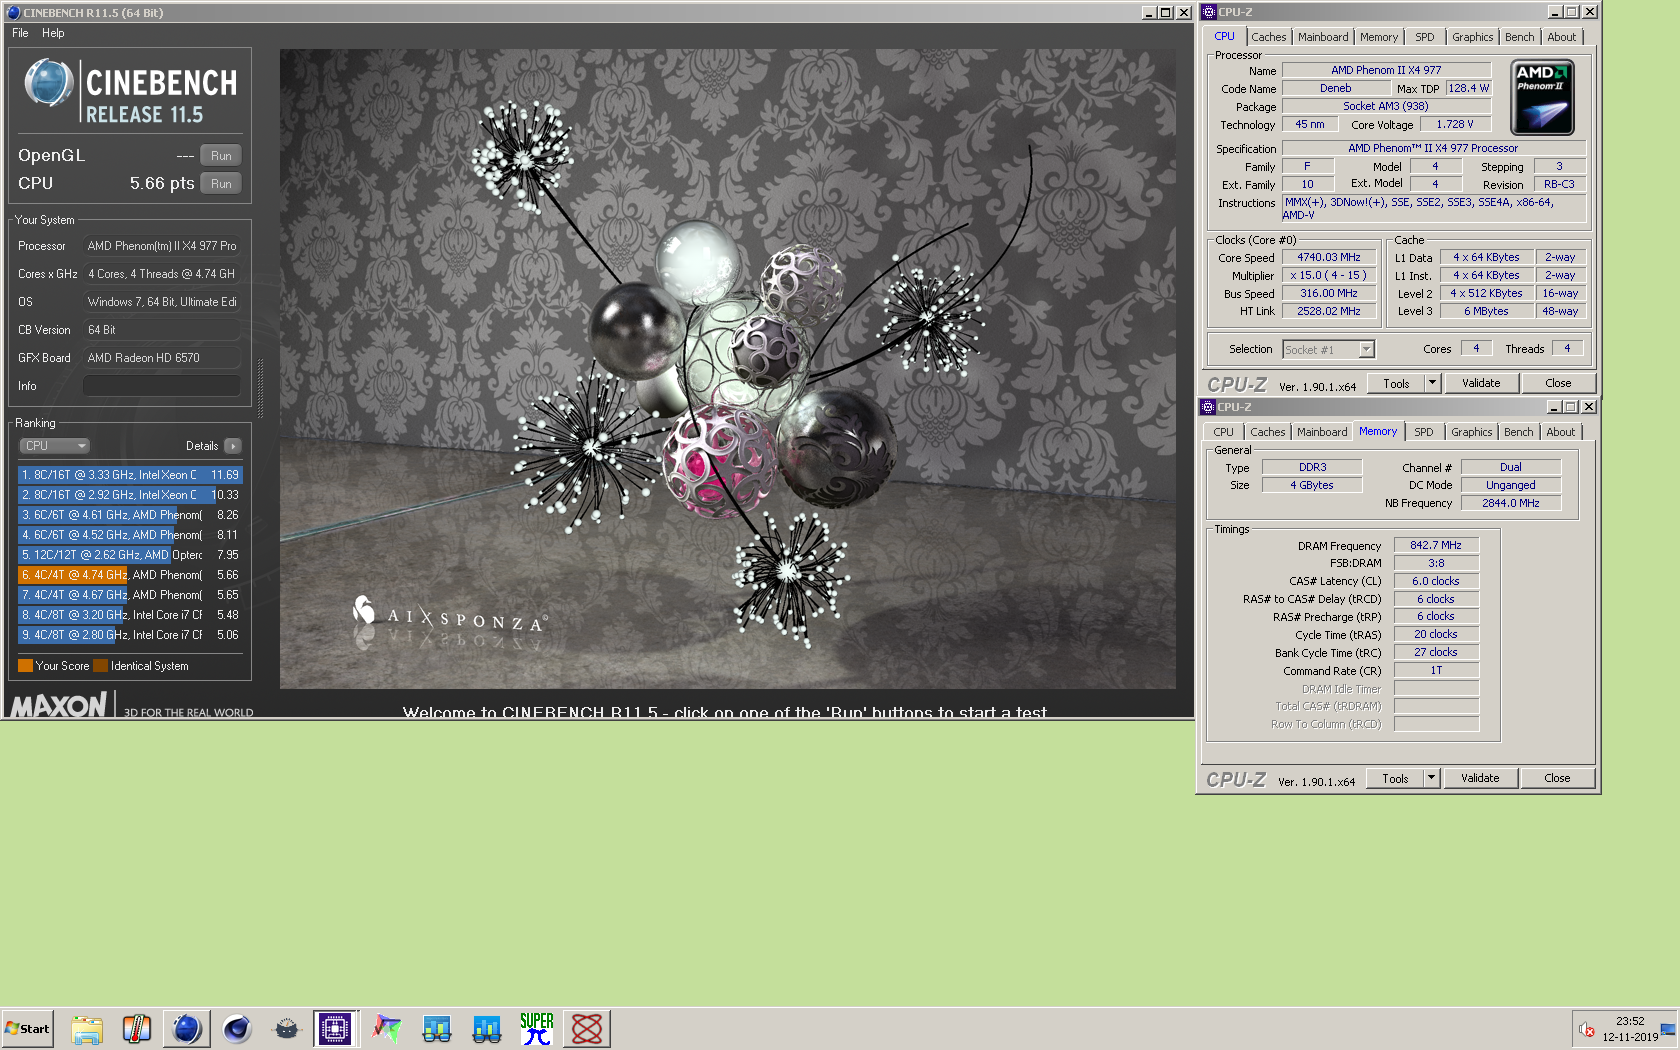Open About tab in the top CPU-Z window
The width and height of the screenshot is (1680, 1050).
1562,37
